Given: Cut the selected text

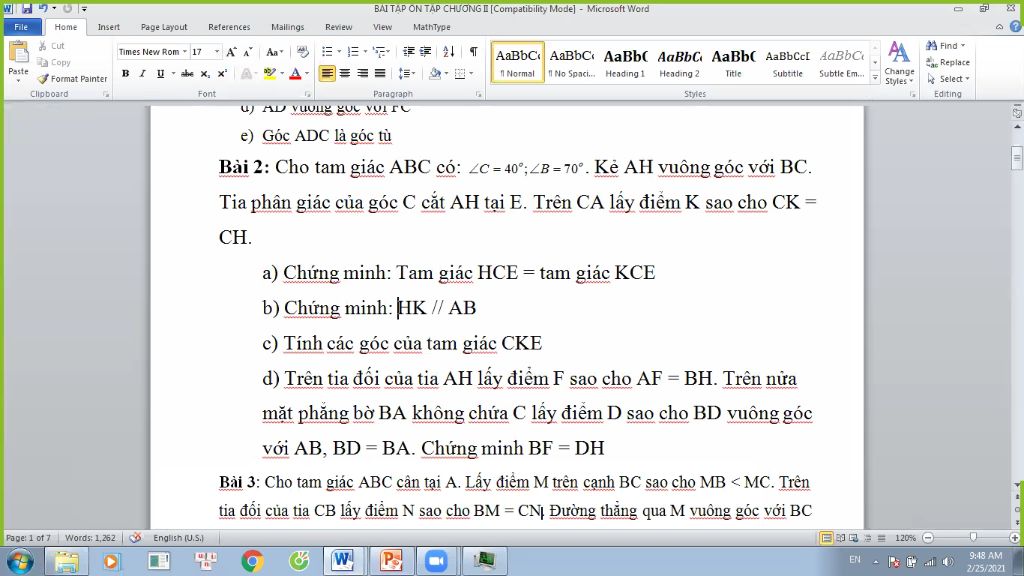Looking at the screenshot, I should [x=52, y=46].
